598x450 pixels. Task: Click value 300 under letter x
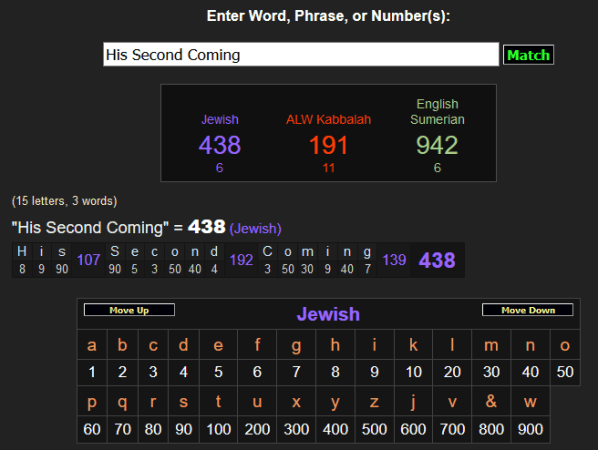coord(296,429)
